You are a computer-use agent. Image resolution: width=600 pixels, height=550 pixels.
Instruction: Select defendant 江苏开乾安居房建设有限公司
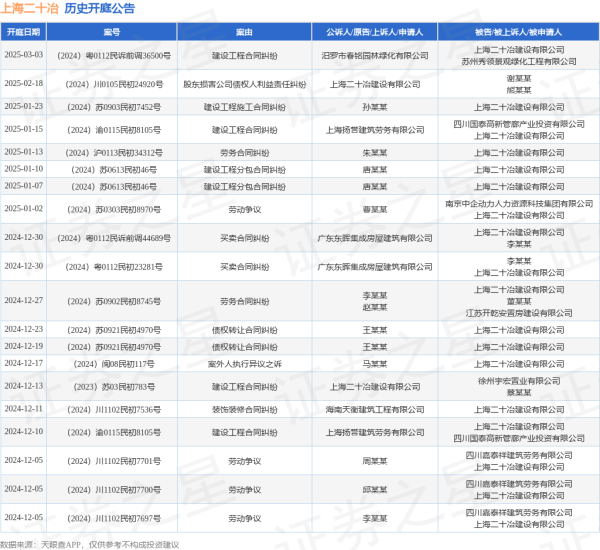click(519, 313)
